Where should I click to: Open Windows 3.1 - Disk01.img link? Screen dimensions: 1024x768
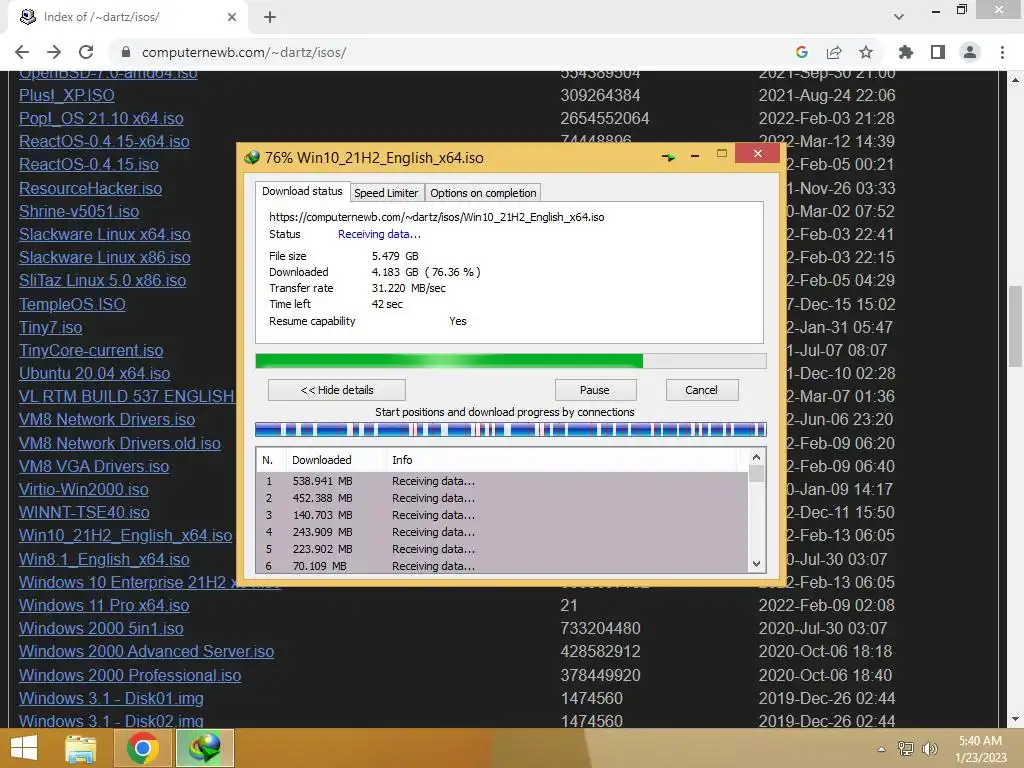point(111,698)
